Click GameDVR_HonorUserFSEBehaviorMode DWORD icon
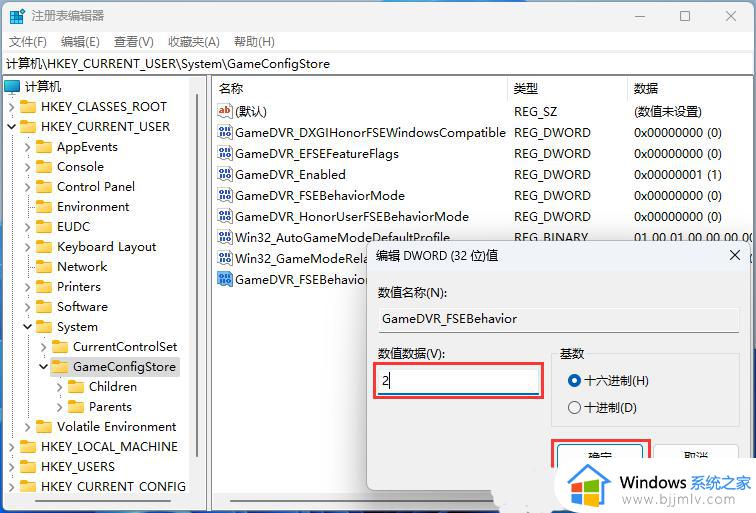The width and height of the screenshot is (756, 513). (x=225, y=216)
